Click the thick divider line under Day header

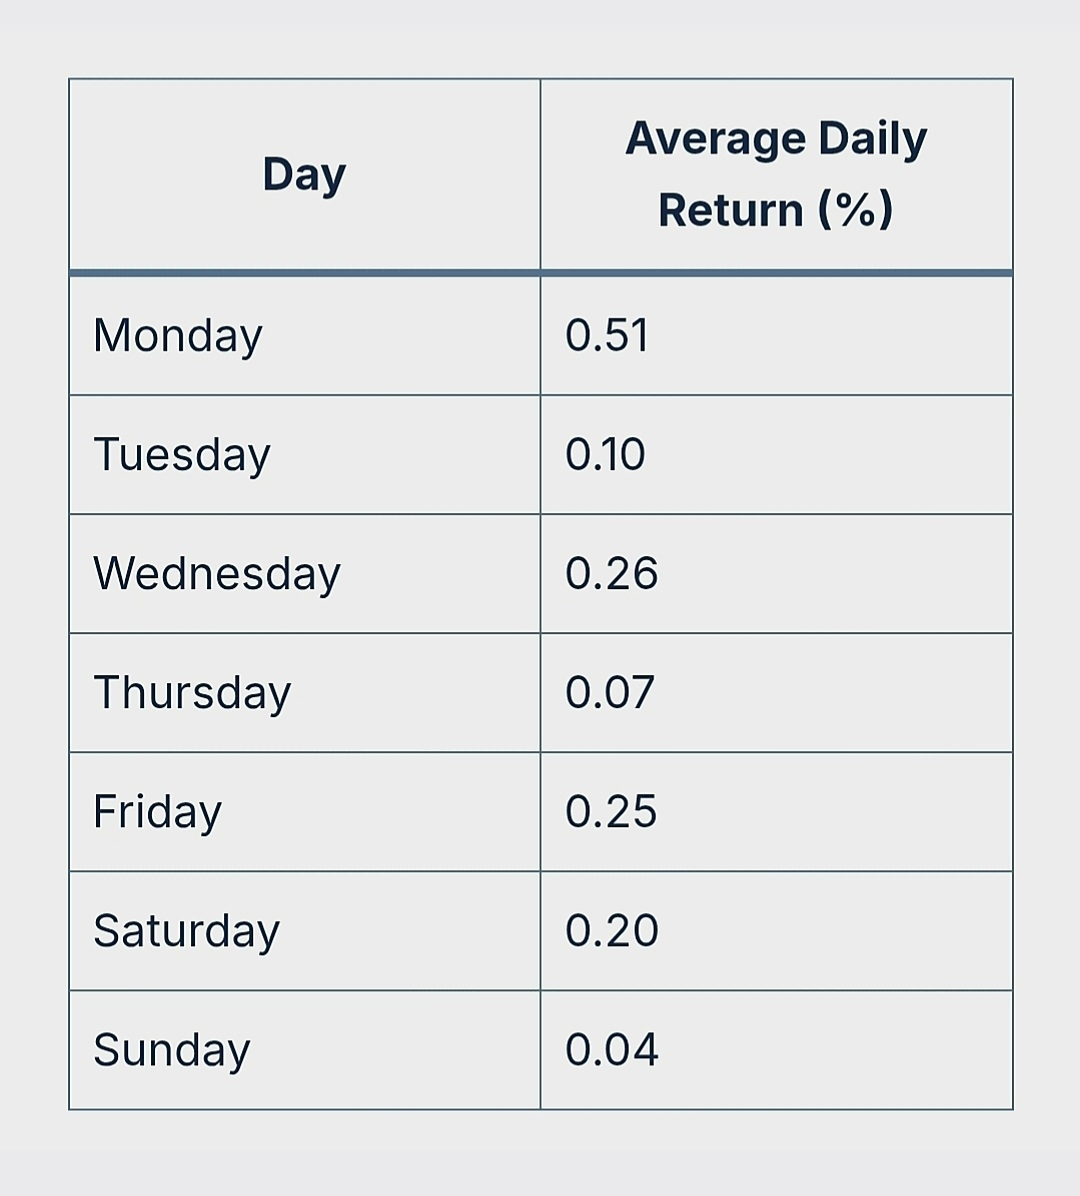(x=304, y=272)
